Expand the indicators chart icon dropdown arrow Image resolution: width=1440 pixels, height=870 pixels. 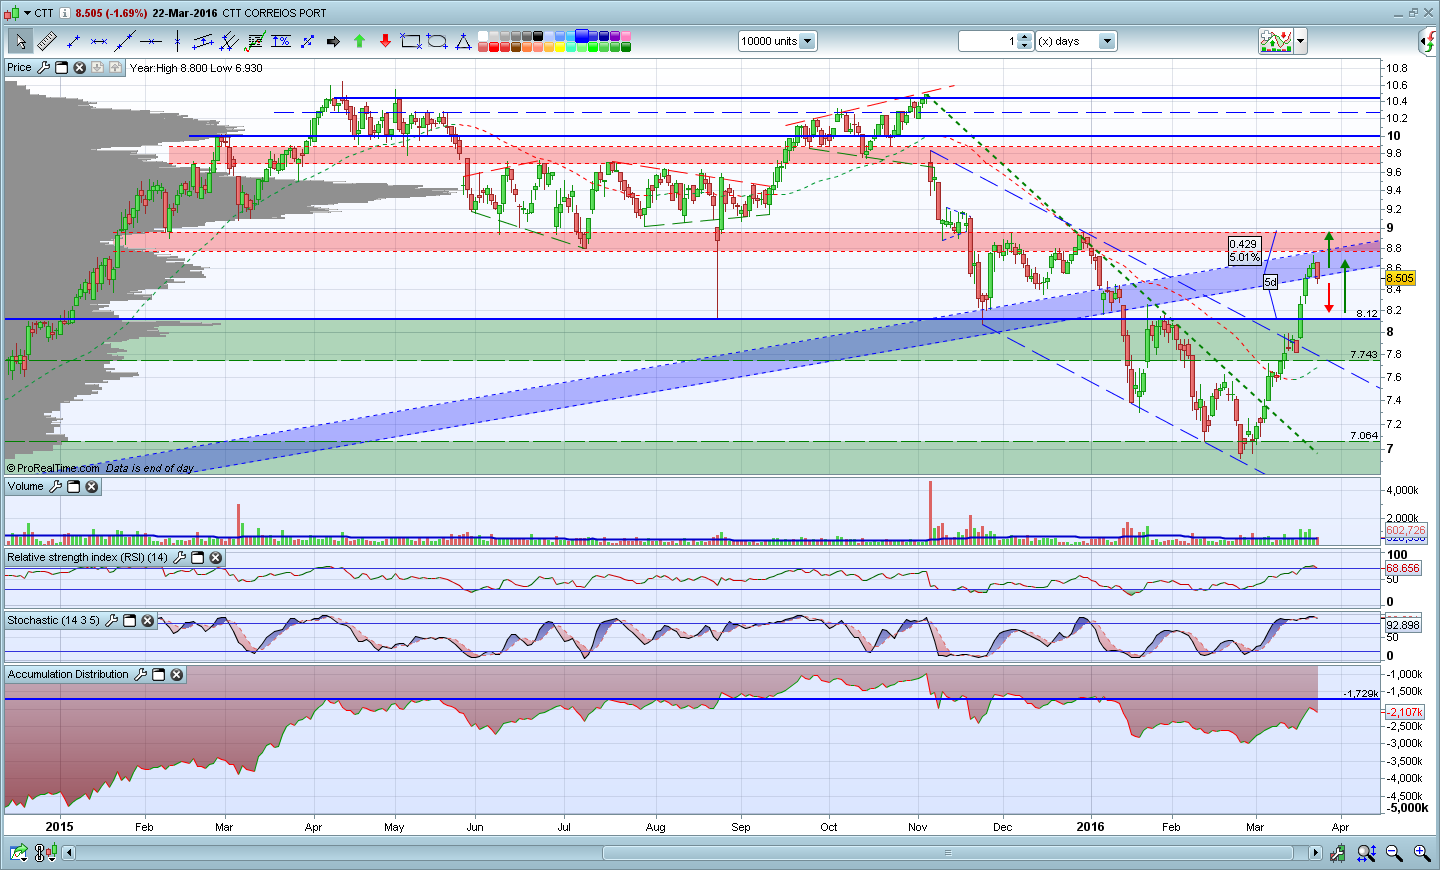1300,41
